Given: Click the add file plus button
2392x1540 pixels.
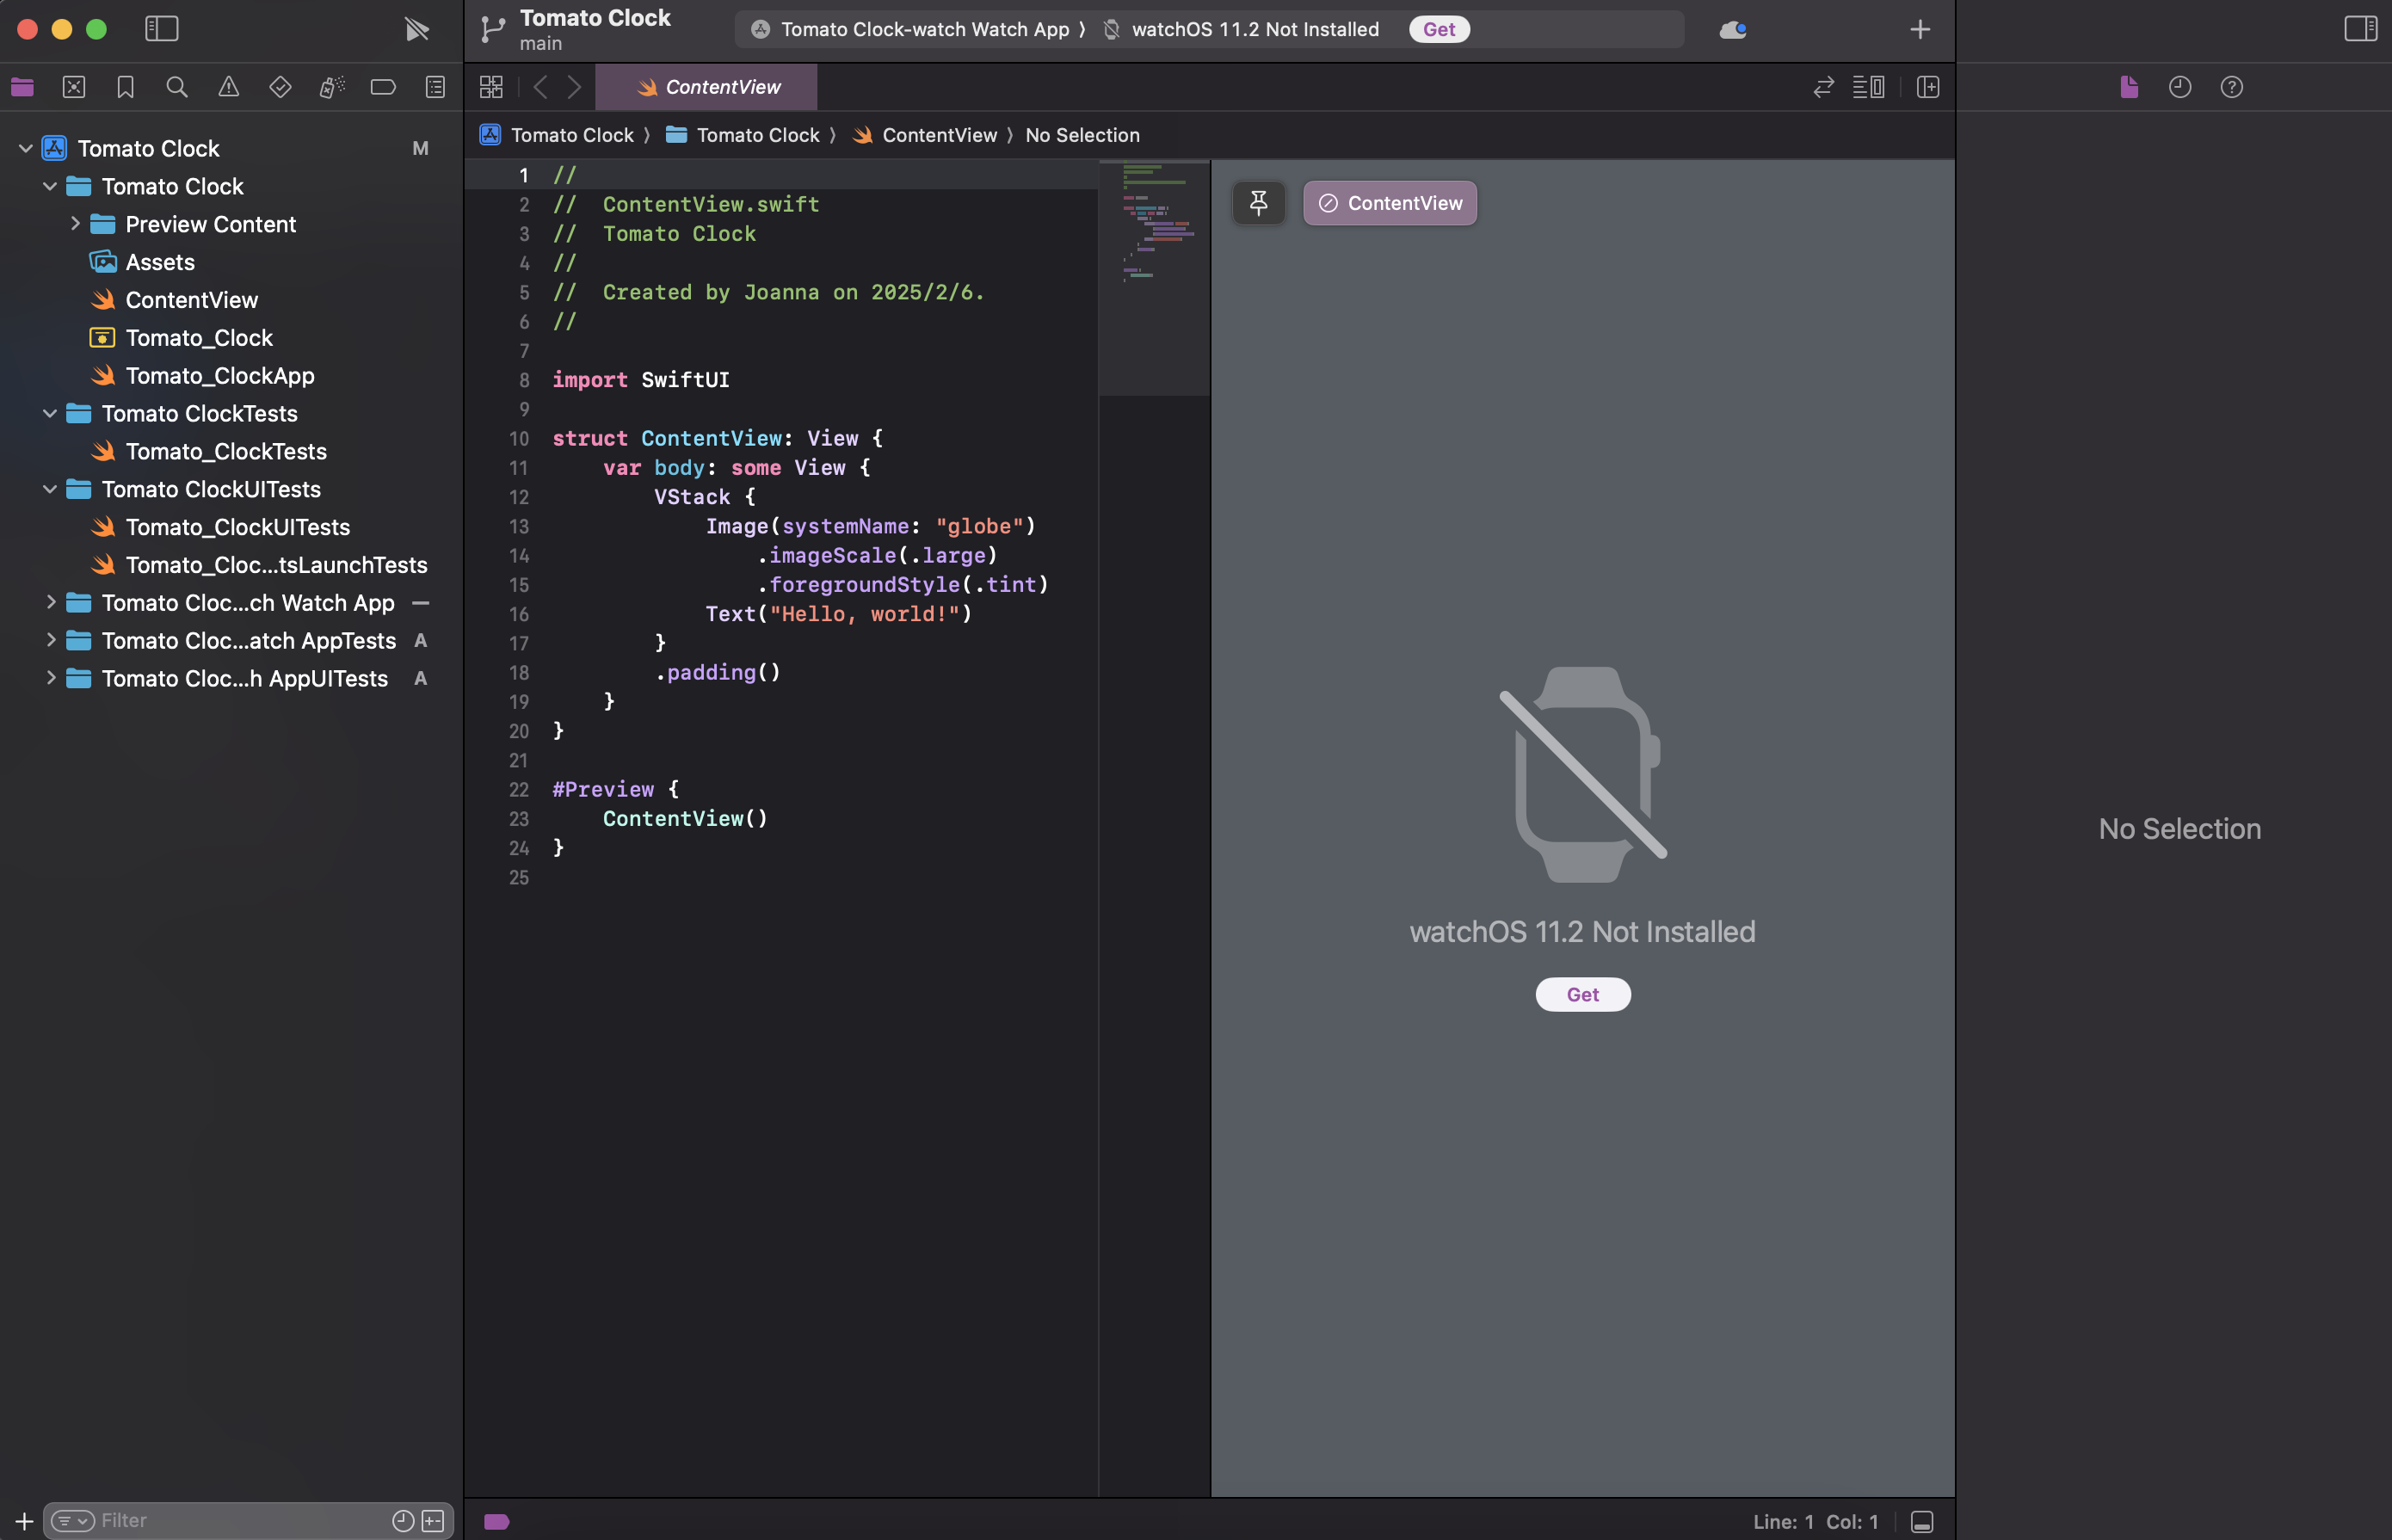Looking at the screenshot, I should click(24, 1521).
